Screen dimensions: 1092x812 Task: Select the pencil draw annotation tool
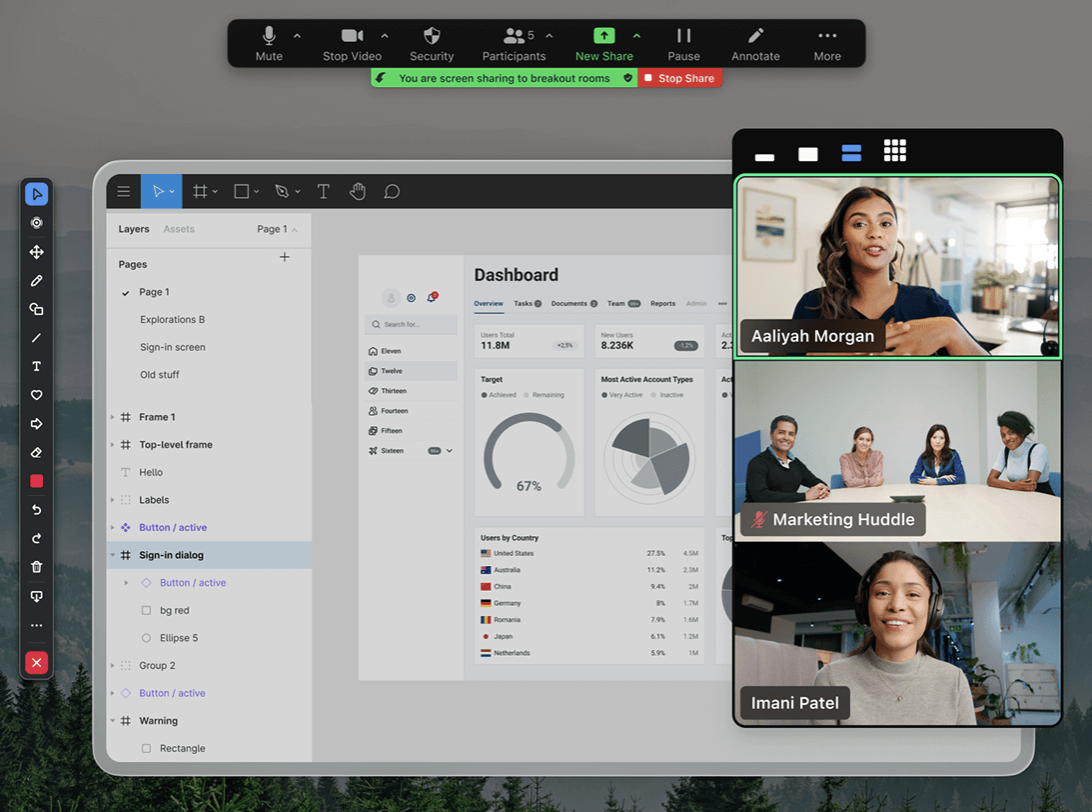pos(36,280)
